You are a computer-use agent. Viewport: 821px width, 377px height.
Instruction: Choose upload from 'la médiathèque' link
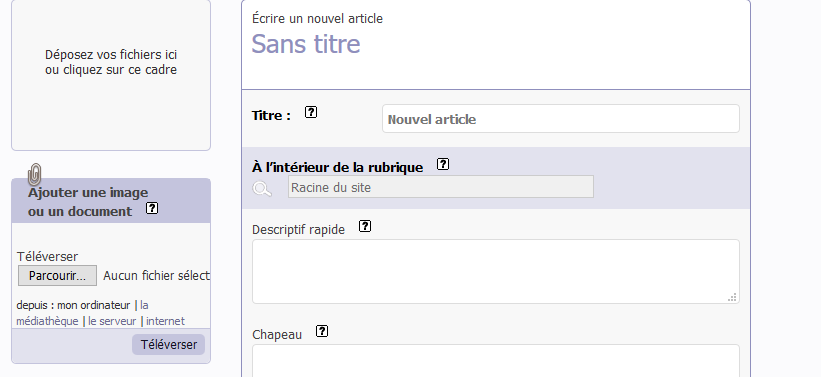tap(82, 313)
